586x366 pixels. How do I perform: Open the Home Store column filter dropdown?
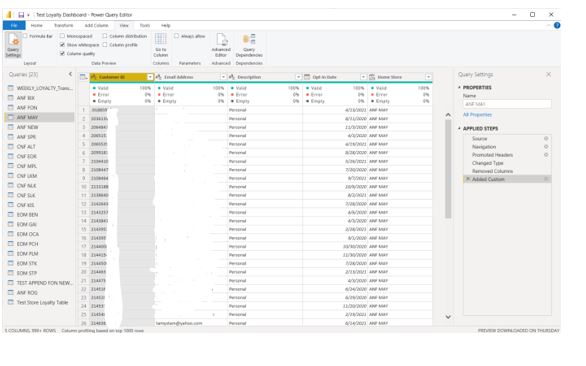tap(428, 77)
